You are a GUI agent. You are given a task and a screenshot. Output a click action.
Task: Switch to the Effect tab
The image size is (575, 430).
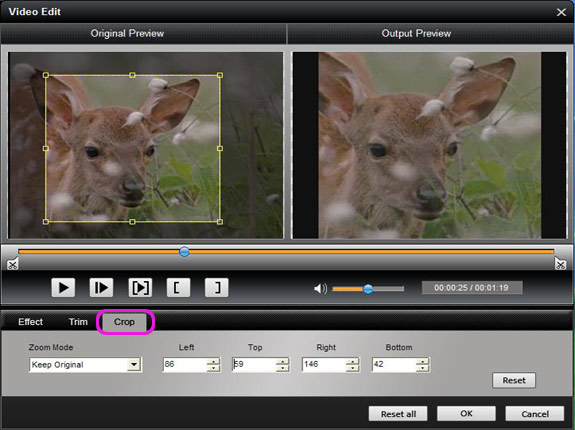(30, 322)
